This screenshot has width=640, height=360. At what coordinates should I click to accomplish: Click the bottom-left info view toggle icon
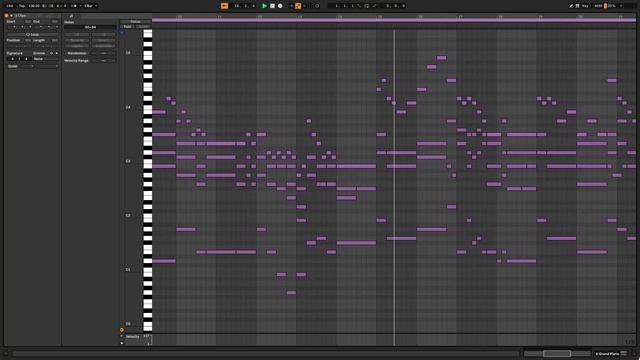click(x=6, y=354)
